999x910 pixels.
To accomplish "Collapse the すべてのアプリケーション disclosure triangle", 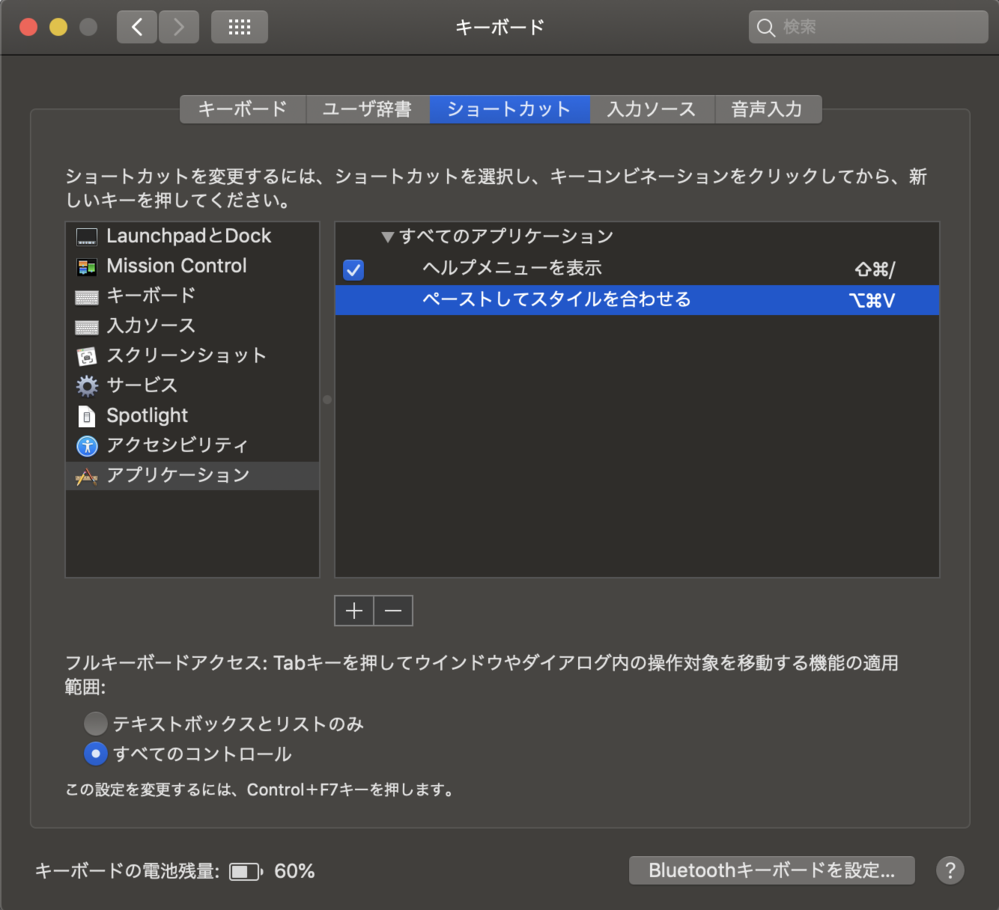I will pos(388,237).
